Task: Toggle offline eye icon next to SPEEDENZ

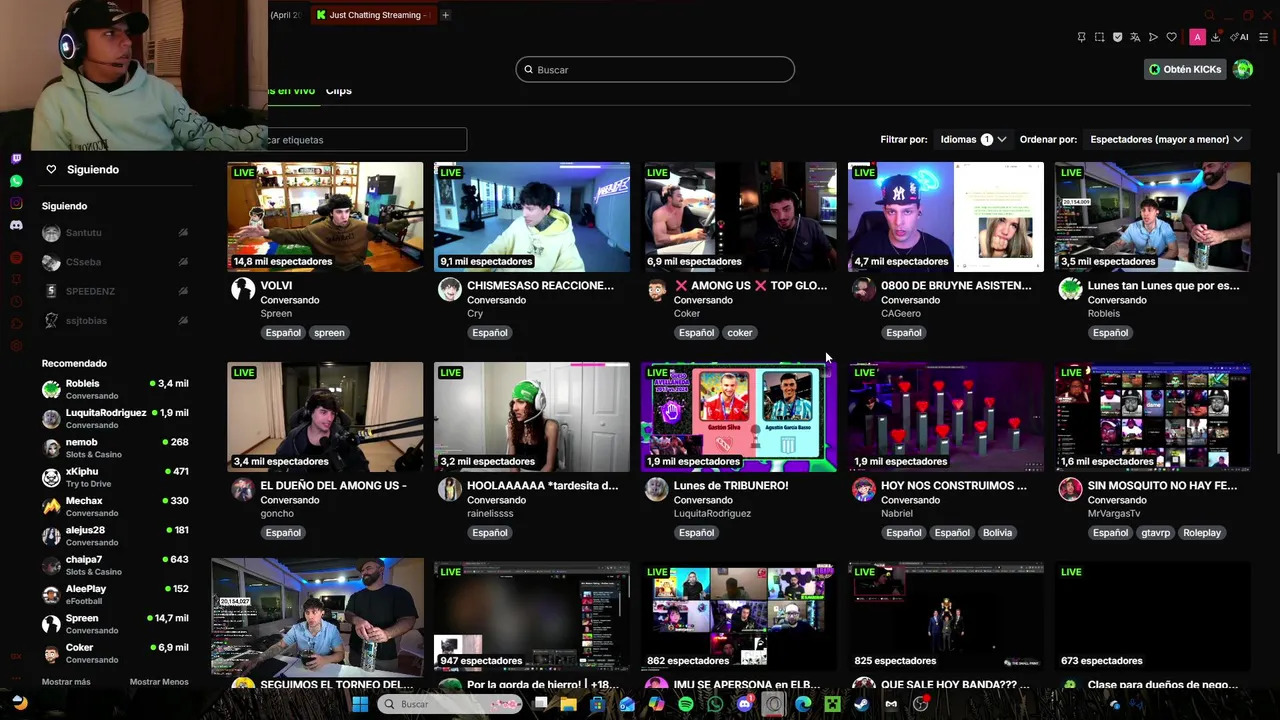Action: coord(183,291)
